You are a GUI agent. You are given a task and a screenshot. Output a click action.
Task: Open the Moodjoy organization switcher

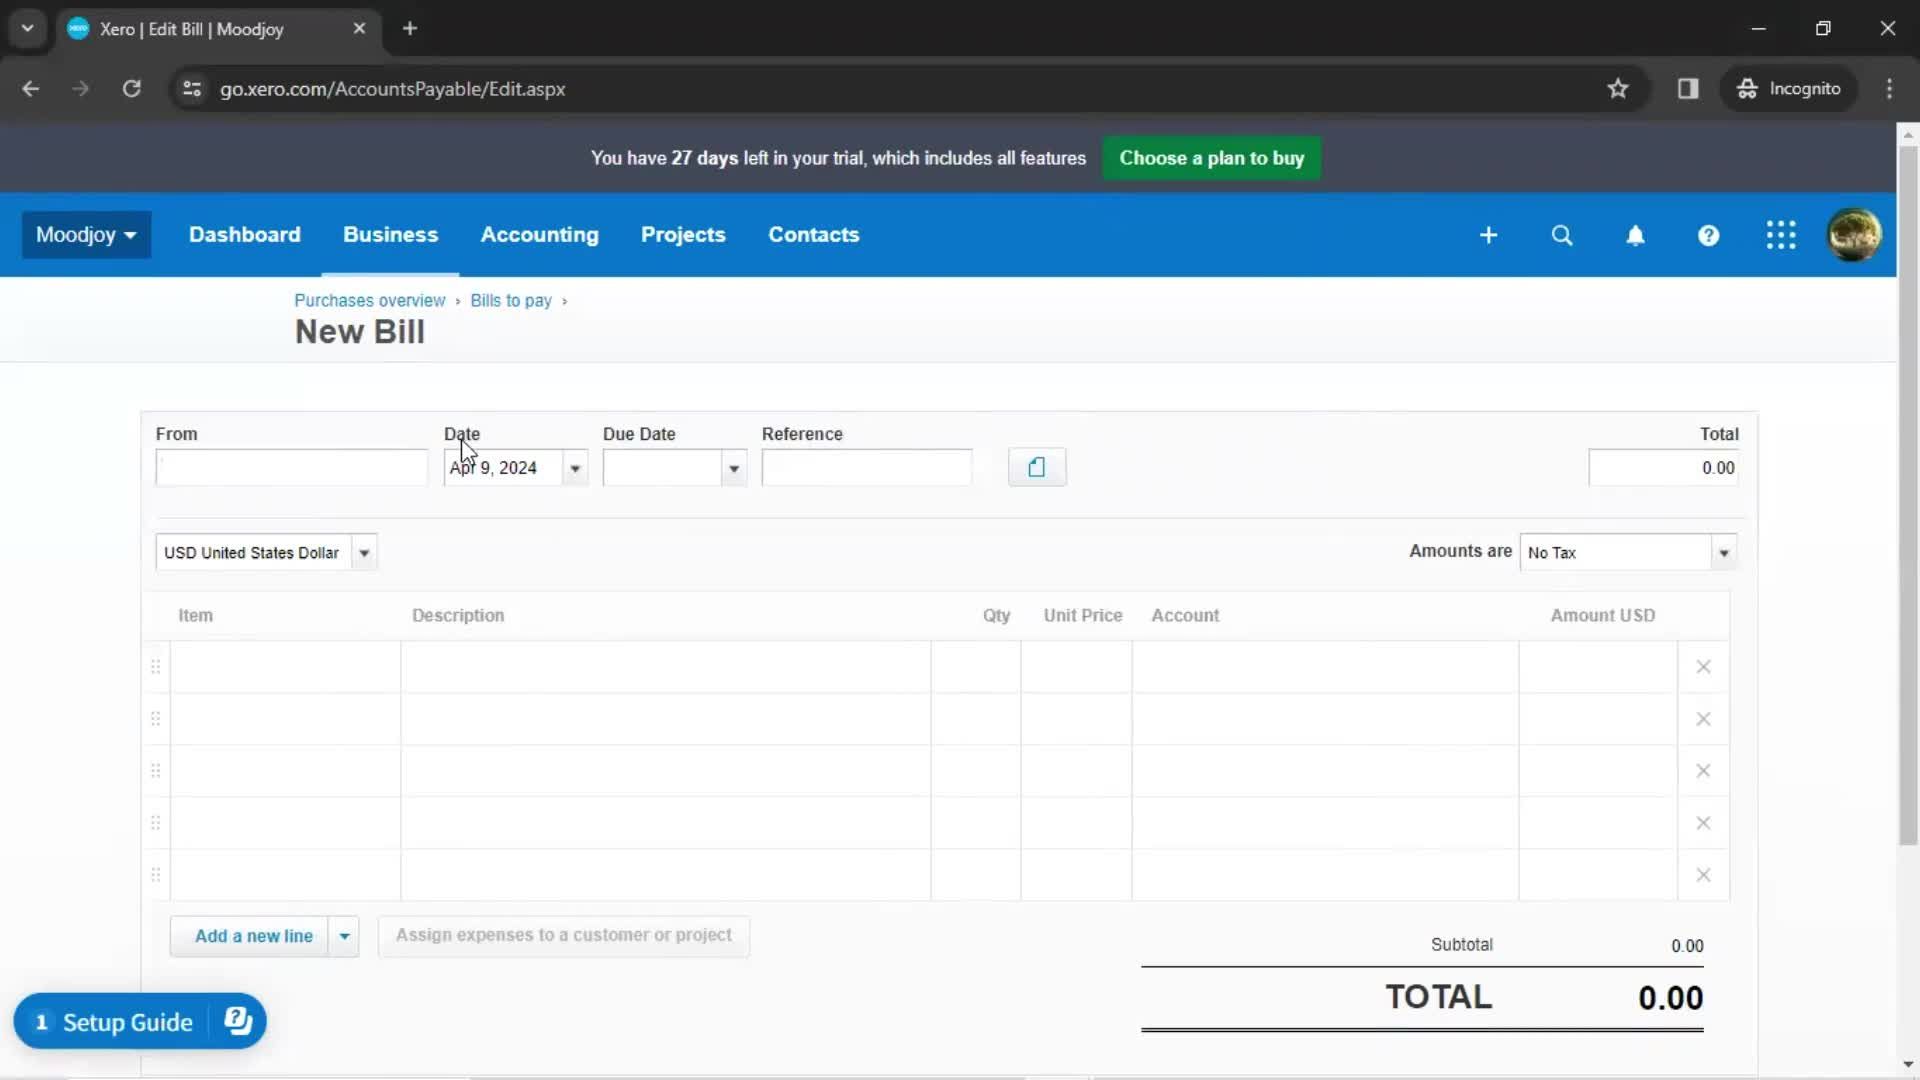tap(86, 235)
